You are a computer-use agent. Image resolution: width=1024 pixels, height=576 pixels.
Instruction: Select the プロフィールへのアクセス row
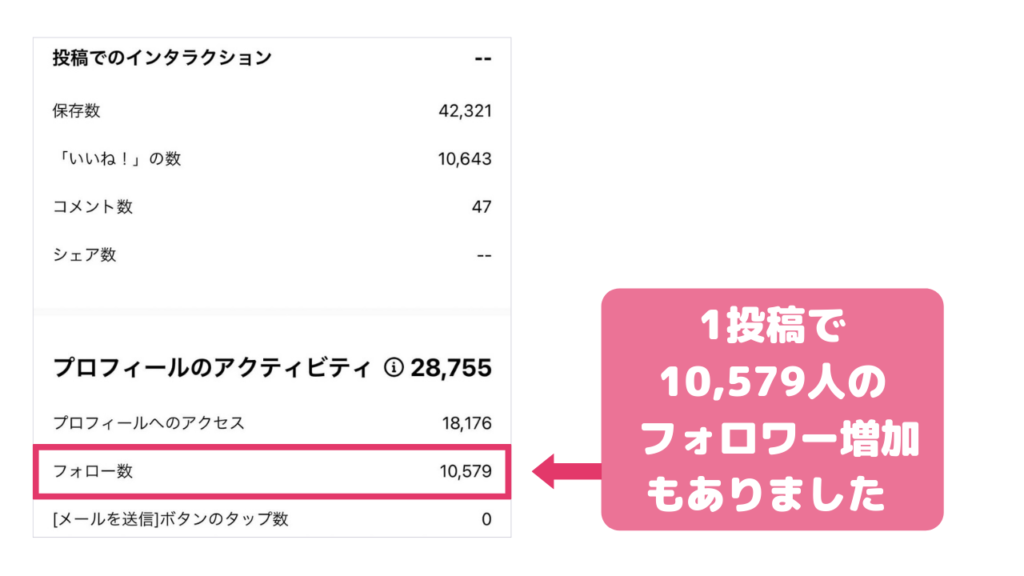click(x=272, y=423)
